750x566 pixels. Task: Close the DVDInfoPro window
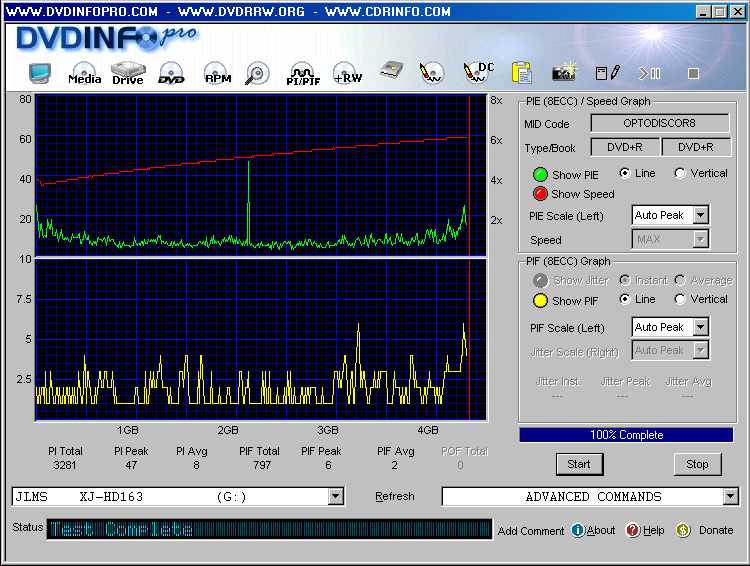pyautogui.click(x=737, y=11)
